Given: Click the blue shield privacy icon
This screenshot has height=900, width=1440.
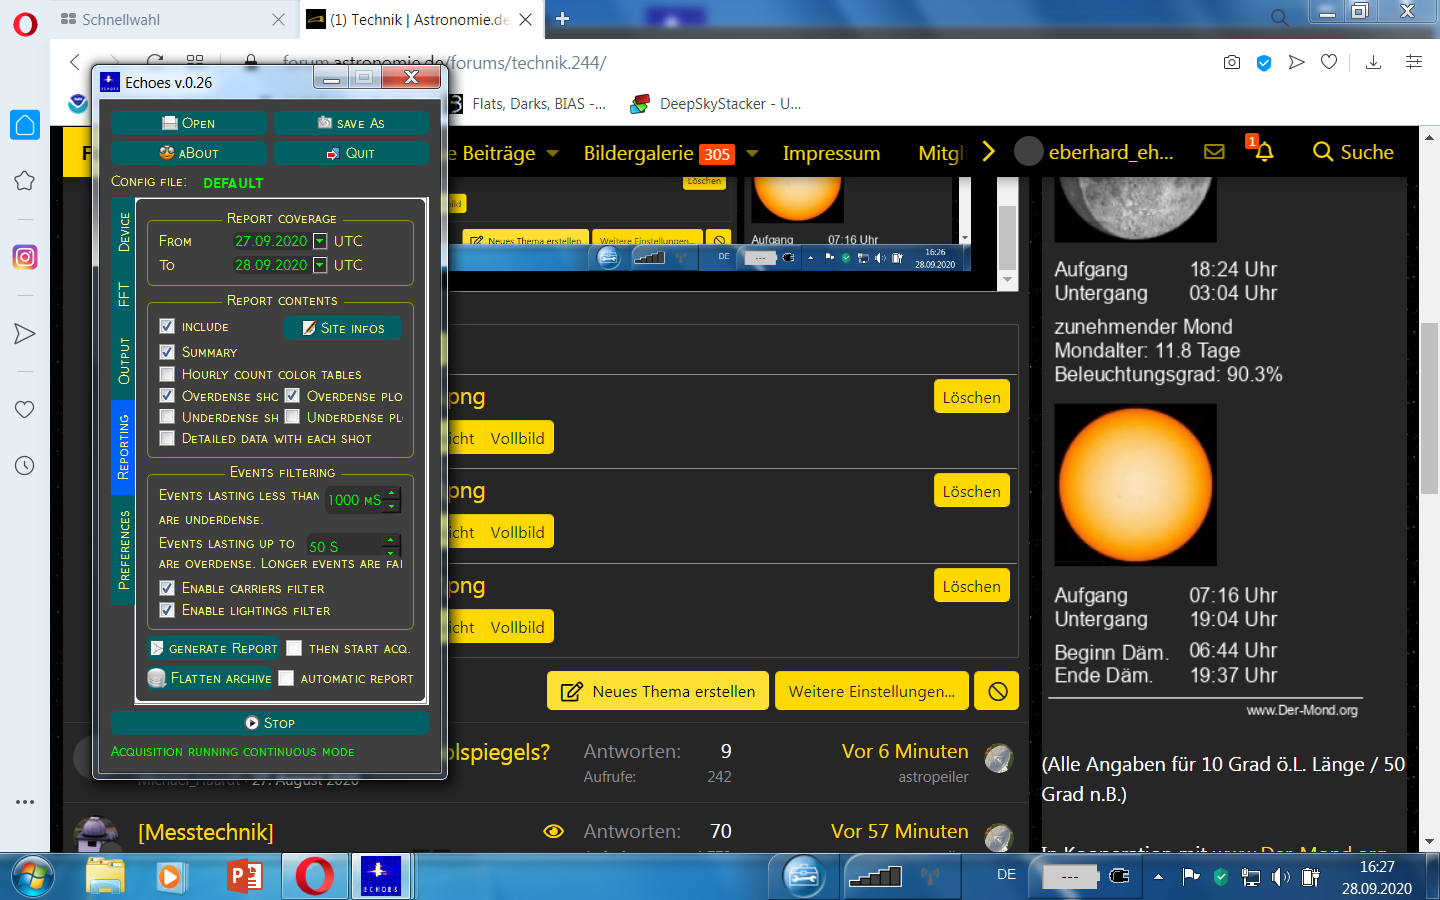Looking at the screenshot, I should [x=1264, y=63].
